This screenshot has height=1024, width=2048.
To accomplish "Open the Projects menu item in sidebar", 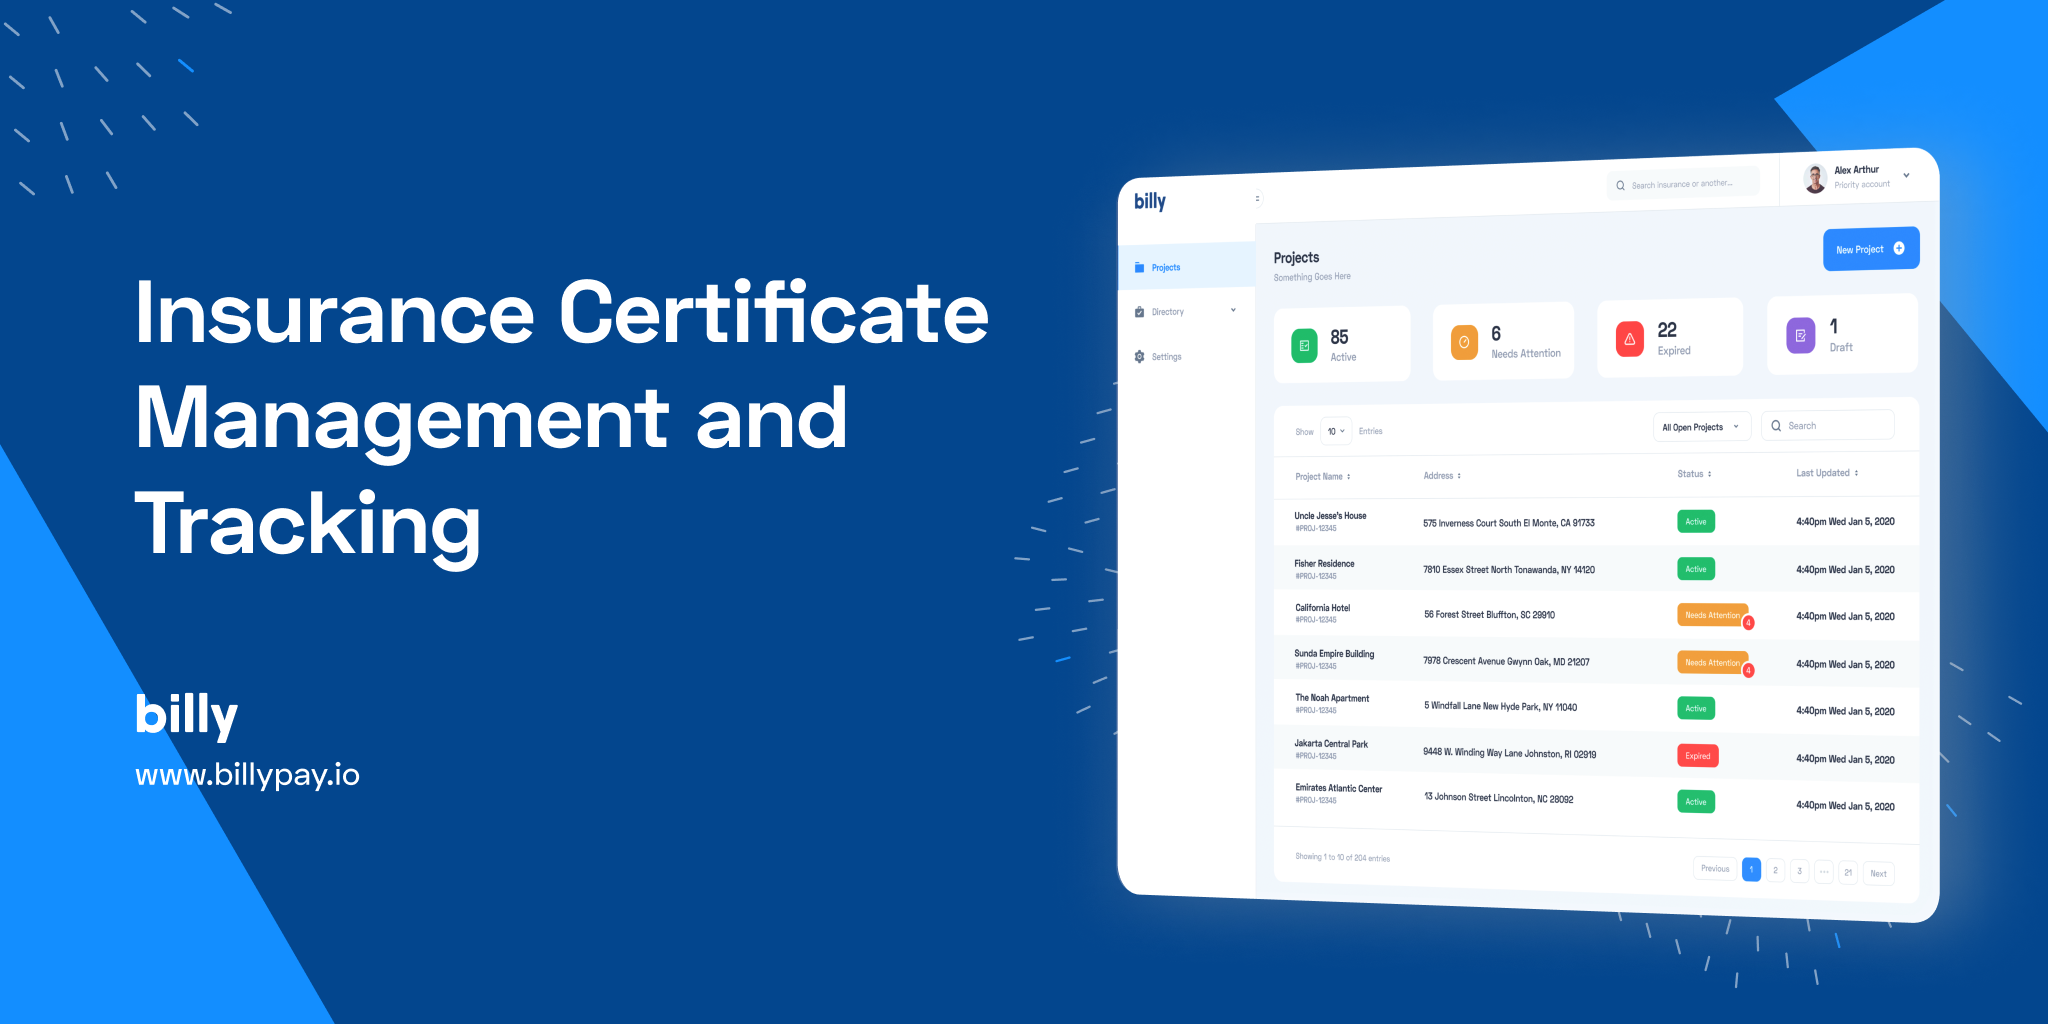I will pyautogui.click(x=1186, y=267).
